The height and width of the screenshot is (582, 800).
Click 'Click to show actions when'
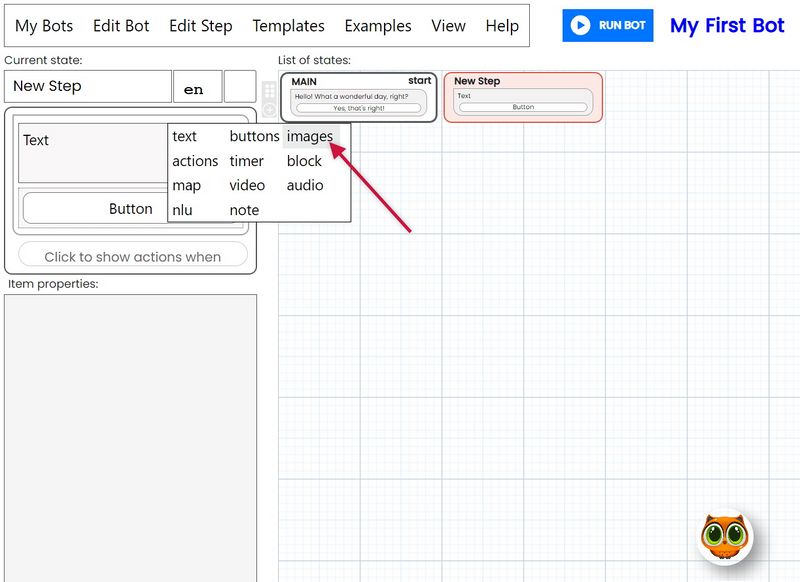coord(133,256)
